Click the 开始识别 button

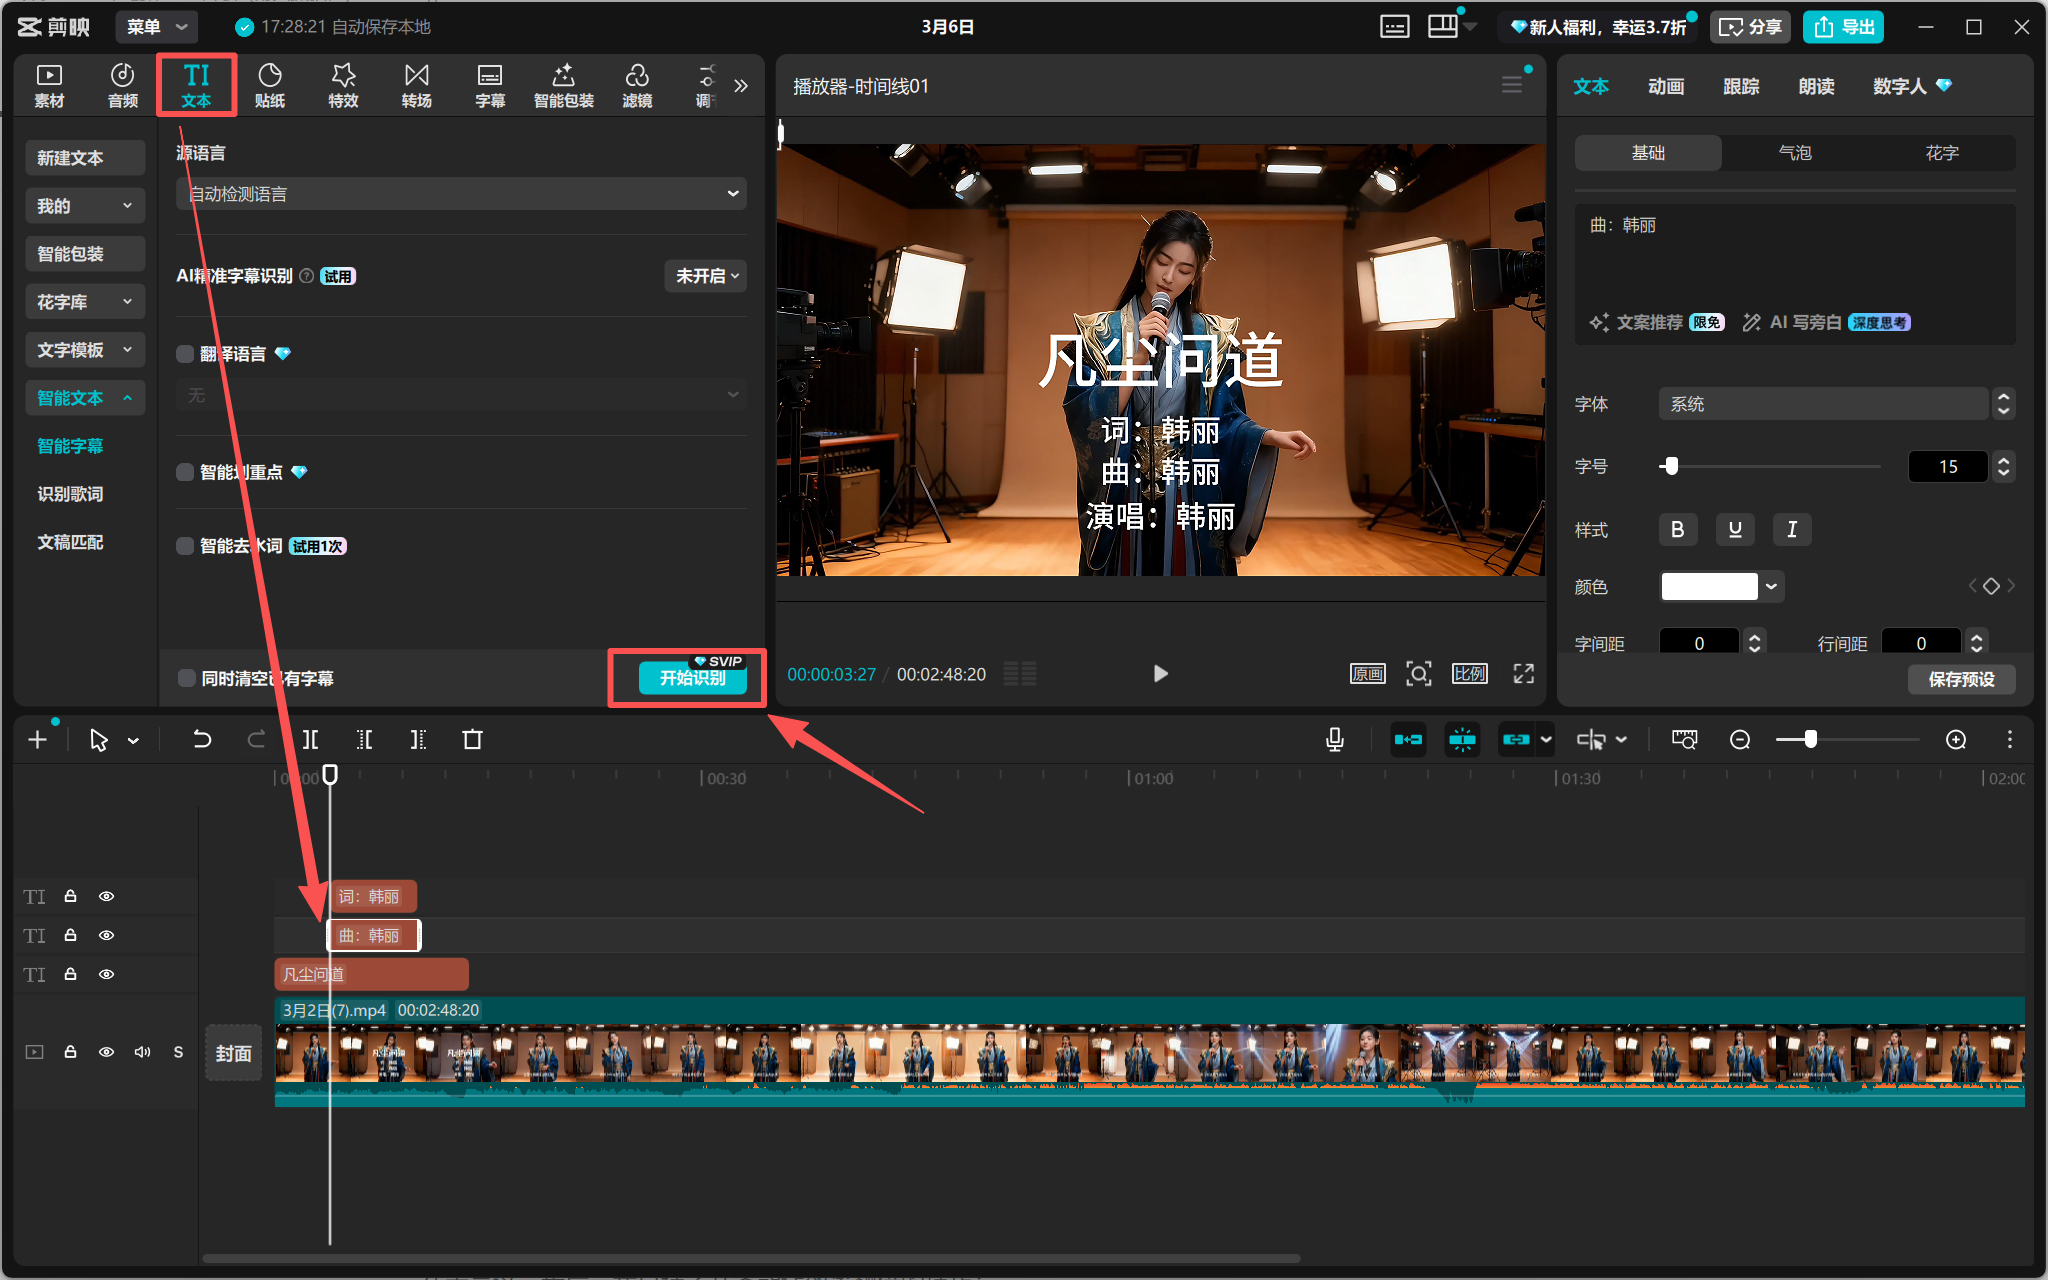[x=692, y=678]
